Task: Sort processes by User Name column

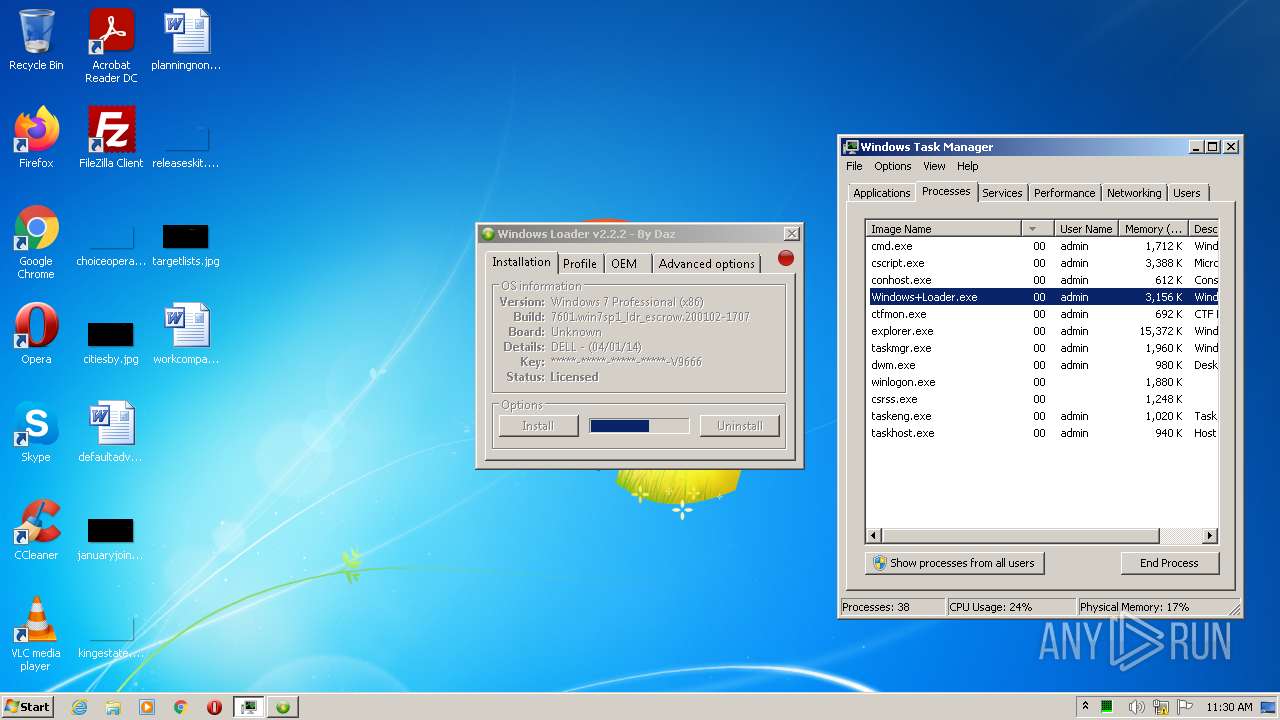Action: tap(1087, 229)
